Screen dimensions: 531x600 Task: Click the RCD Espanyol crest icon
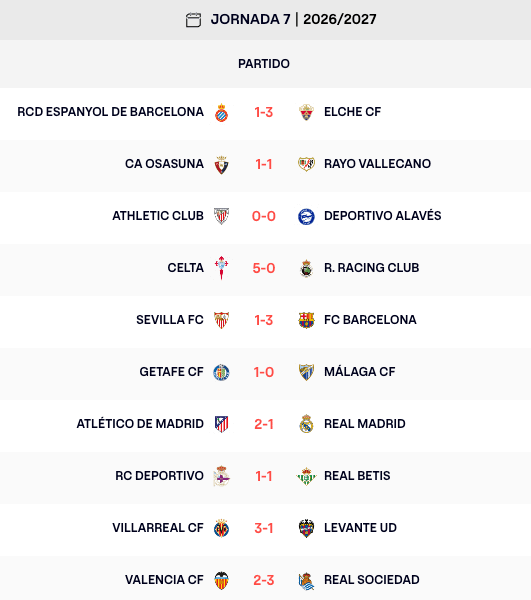tap(221, 112)
